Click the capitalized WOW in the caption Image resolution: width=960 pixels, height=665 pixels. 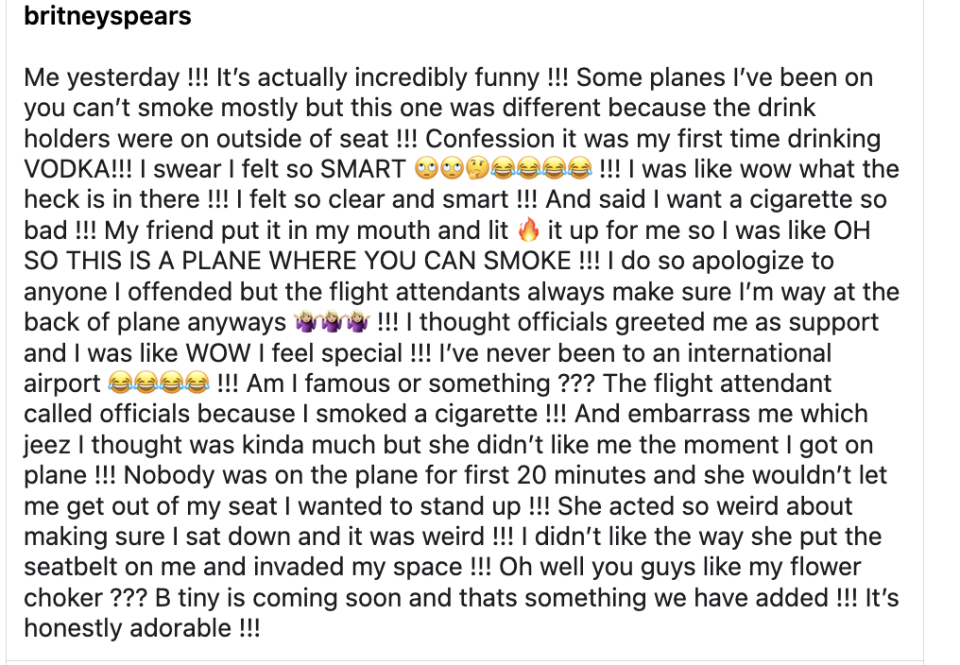point(218,353)
